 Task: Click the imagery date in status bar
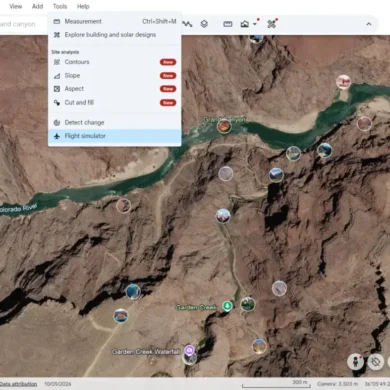pyautogui.click(x=58, y=384)
